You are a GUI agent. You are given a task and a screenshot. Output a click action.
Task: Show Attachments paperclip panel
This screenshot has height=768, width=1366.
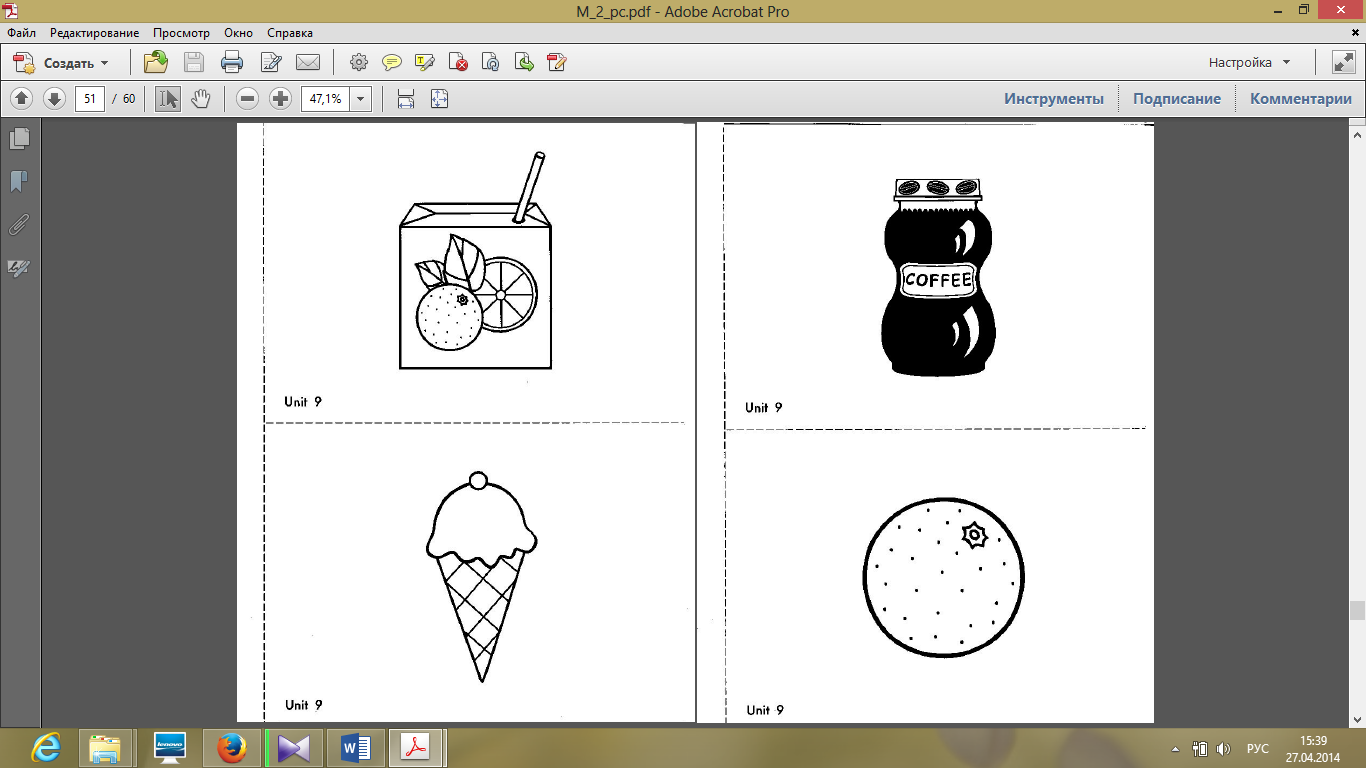19,224
